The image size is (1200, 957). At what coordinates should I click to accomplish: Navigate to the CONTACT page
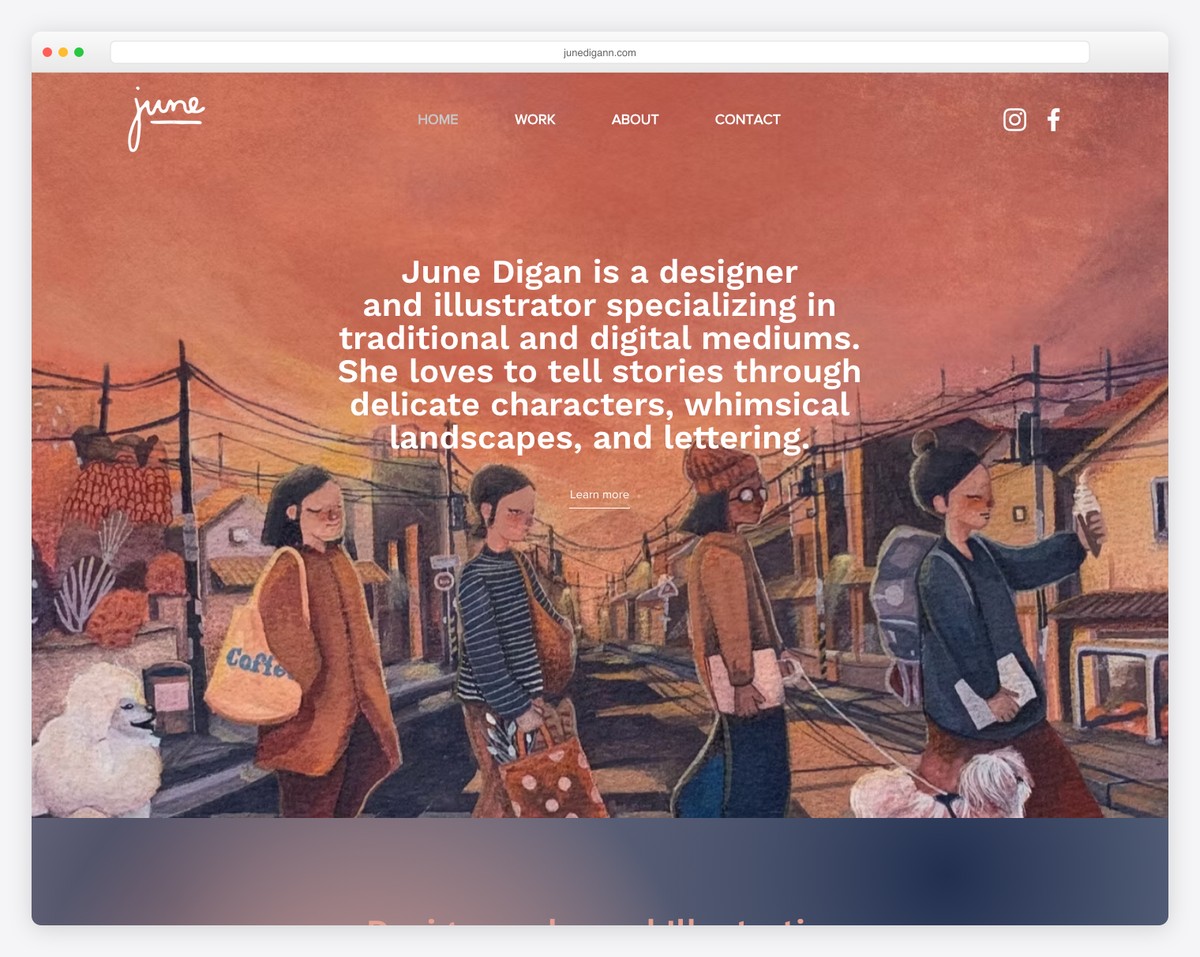coord(747,119)
